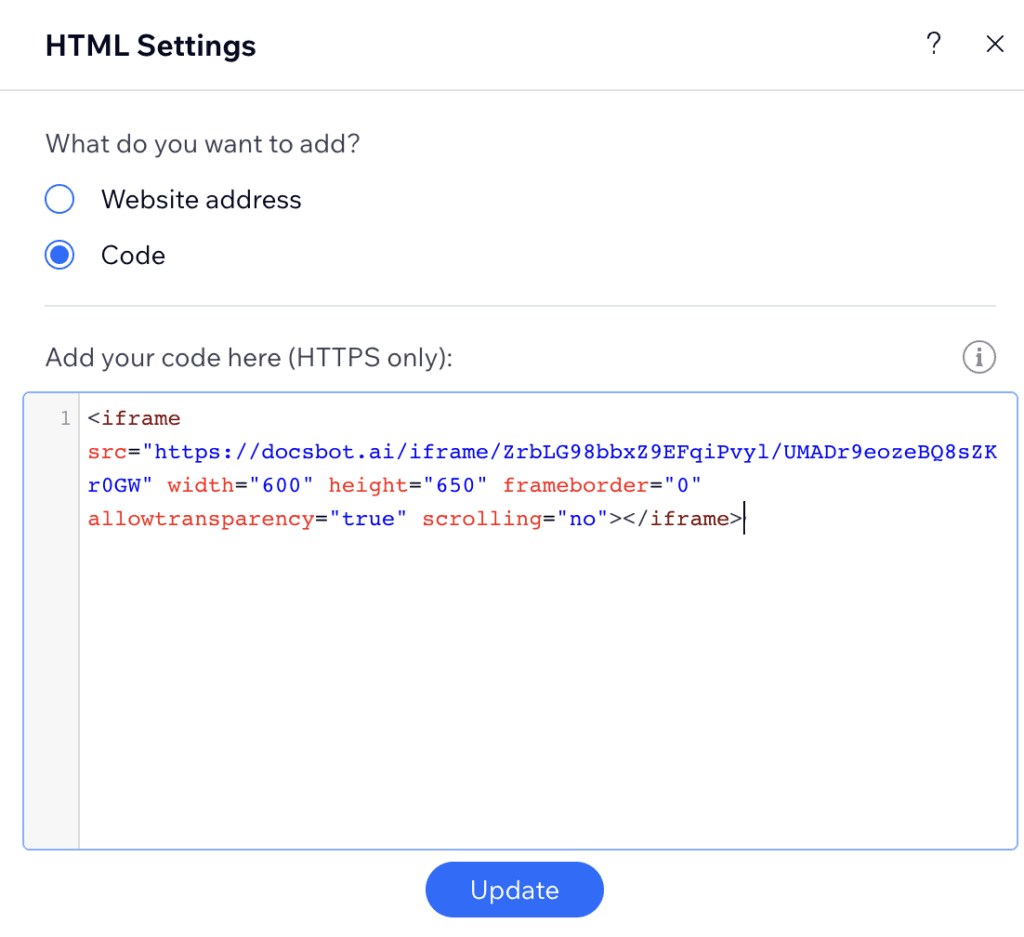Click the width value "600"
The height and width of the screenshot is (937, 1024).
click(x=282, y=485)
